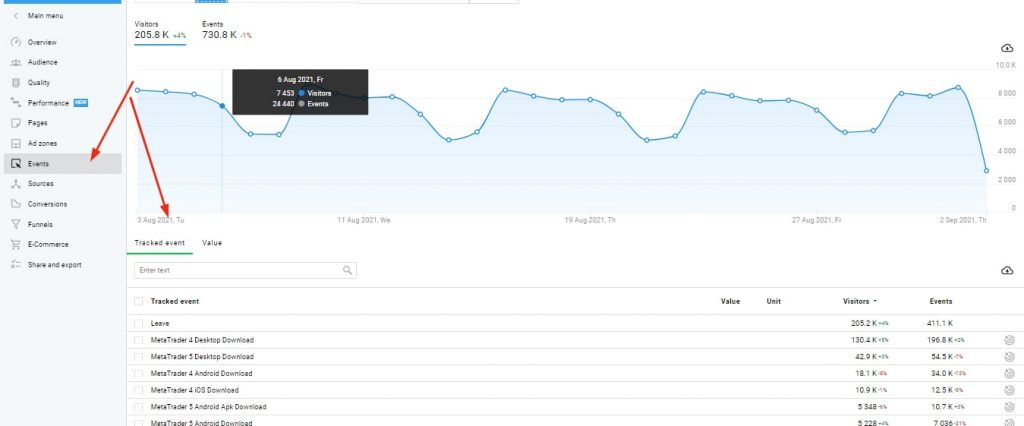Go to Conversions report
1024x426 pixels.
pos(47,205)
